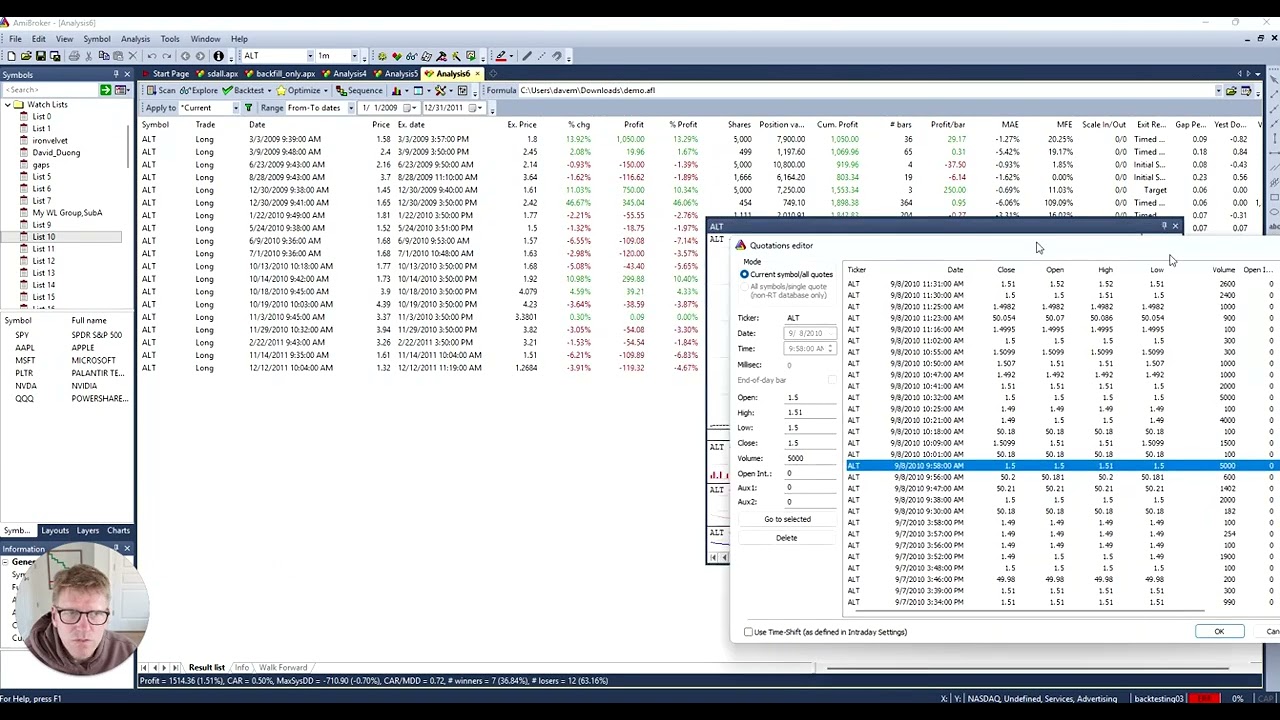The image size is (1280, 720).
Task: Toggle the End-of-day bar checkbox
Action: pyautogui.click(x=832, y=380)
